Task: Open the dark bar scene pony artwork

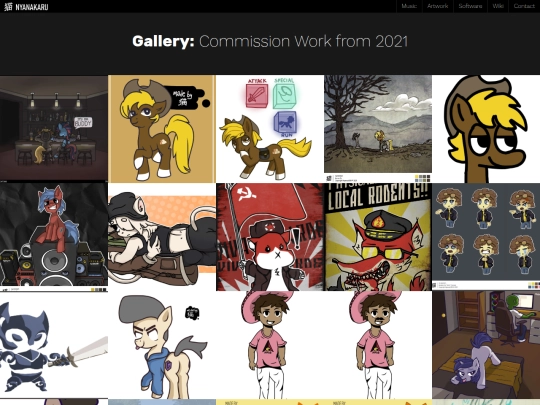Action: [54, 129]
